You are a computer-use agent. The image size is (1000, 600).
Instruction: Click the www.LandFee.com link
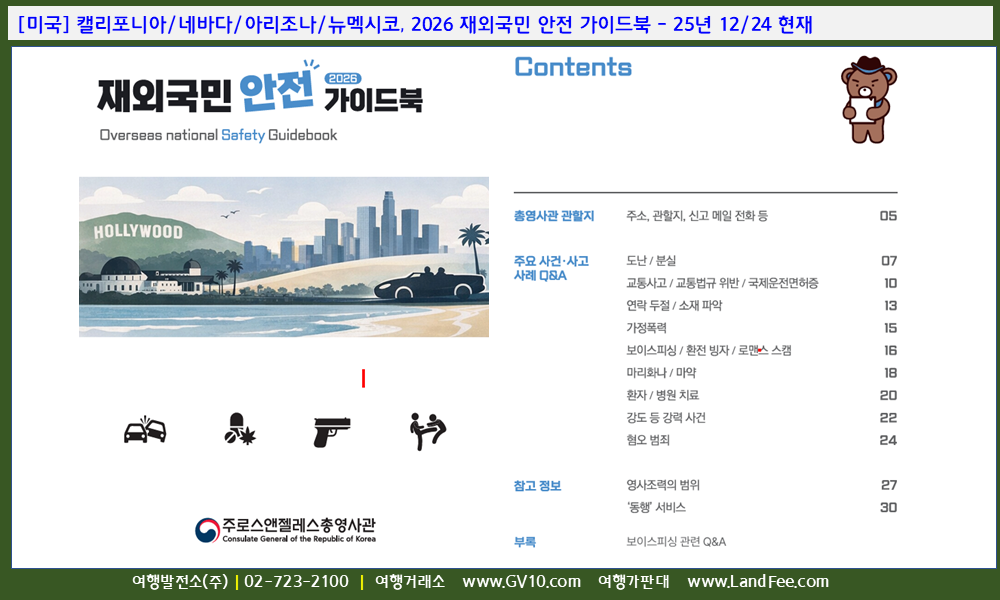click(x=758, y=582)
